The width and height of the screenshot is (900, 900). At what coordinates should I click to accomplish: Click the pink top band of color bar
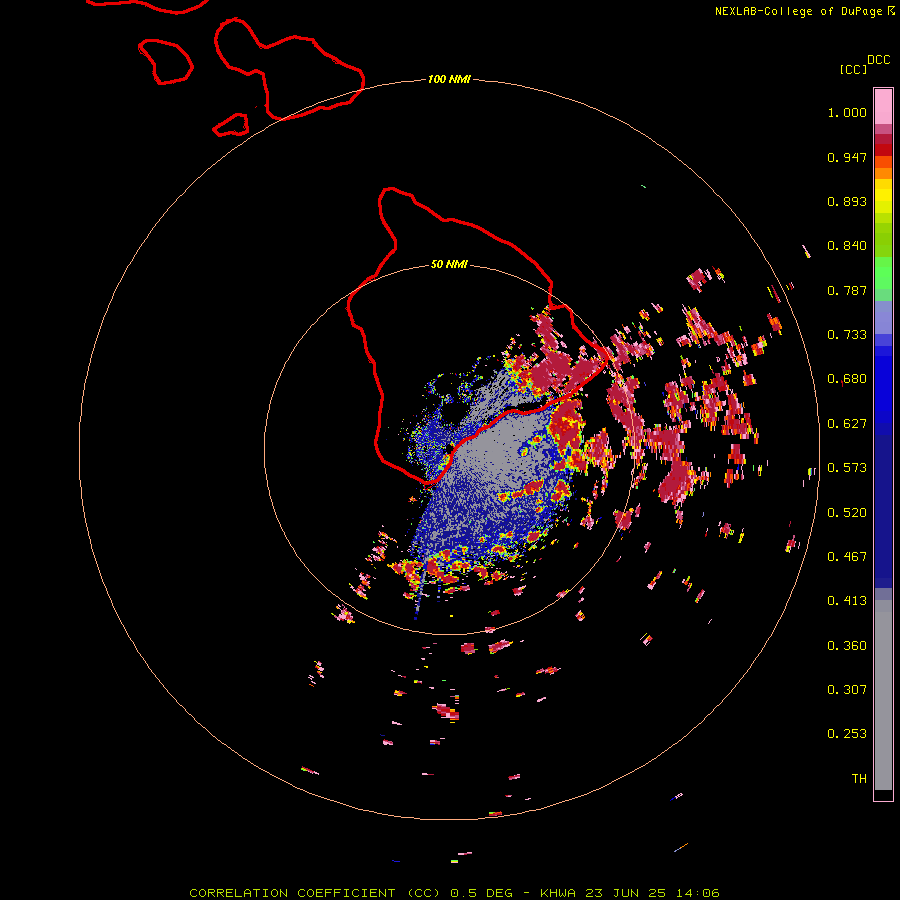click(883, 106)
